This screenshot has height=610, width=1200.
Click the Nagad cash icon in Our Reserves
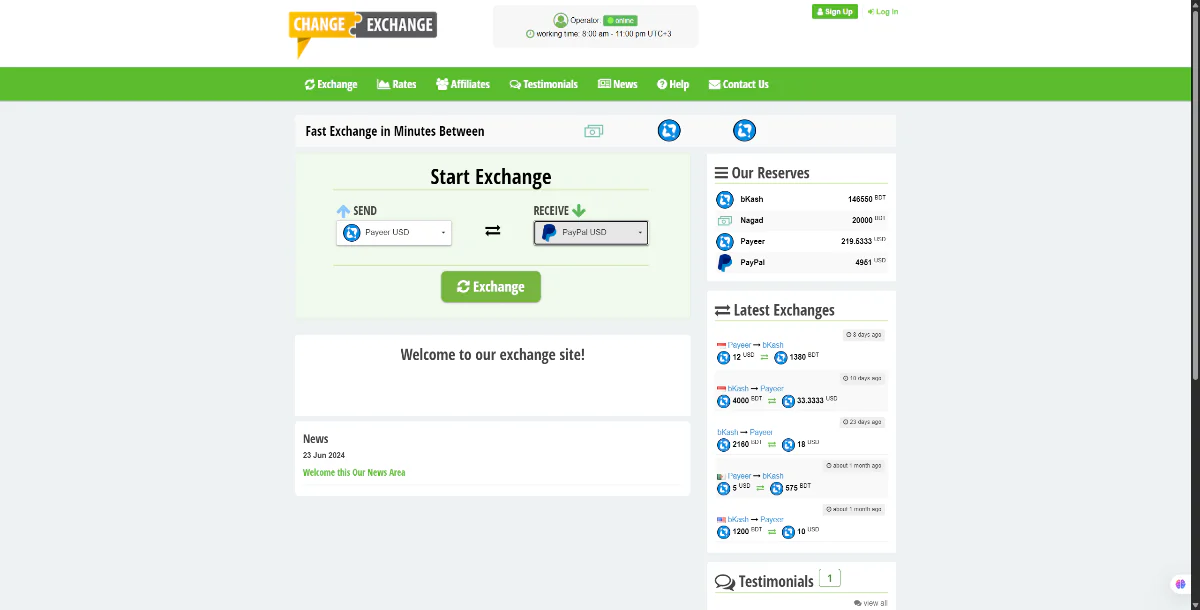[725, 220]
